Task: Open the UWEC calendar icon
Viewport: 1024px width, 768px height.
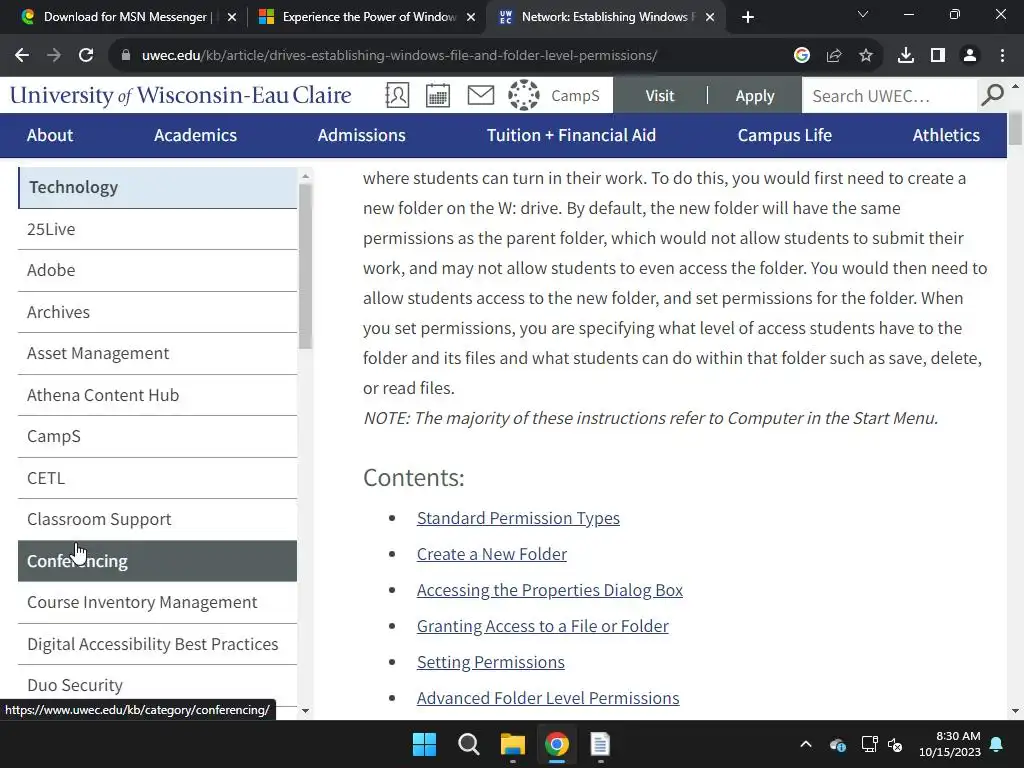Action: [x=438, y=95]
